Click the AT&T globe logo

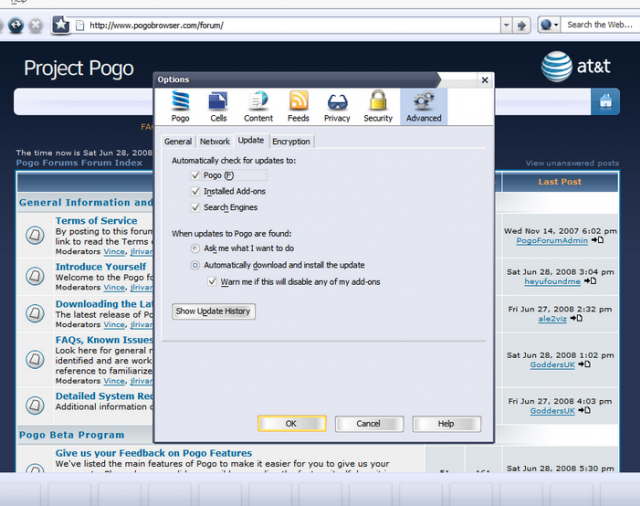tap(556, 67)
